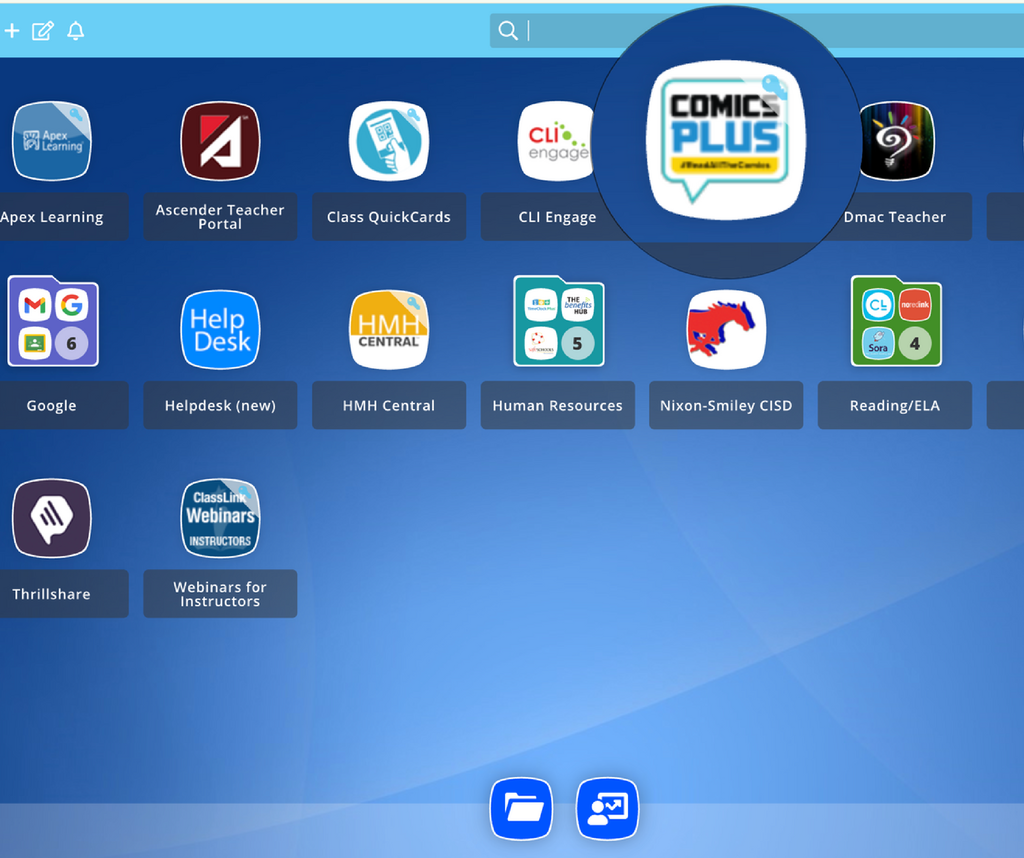Open the Help Desk app icon

point(220,330)
